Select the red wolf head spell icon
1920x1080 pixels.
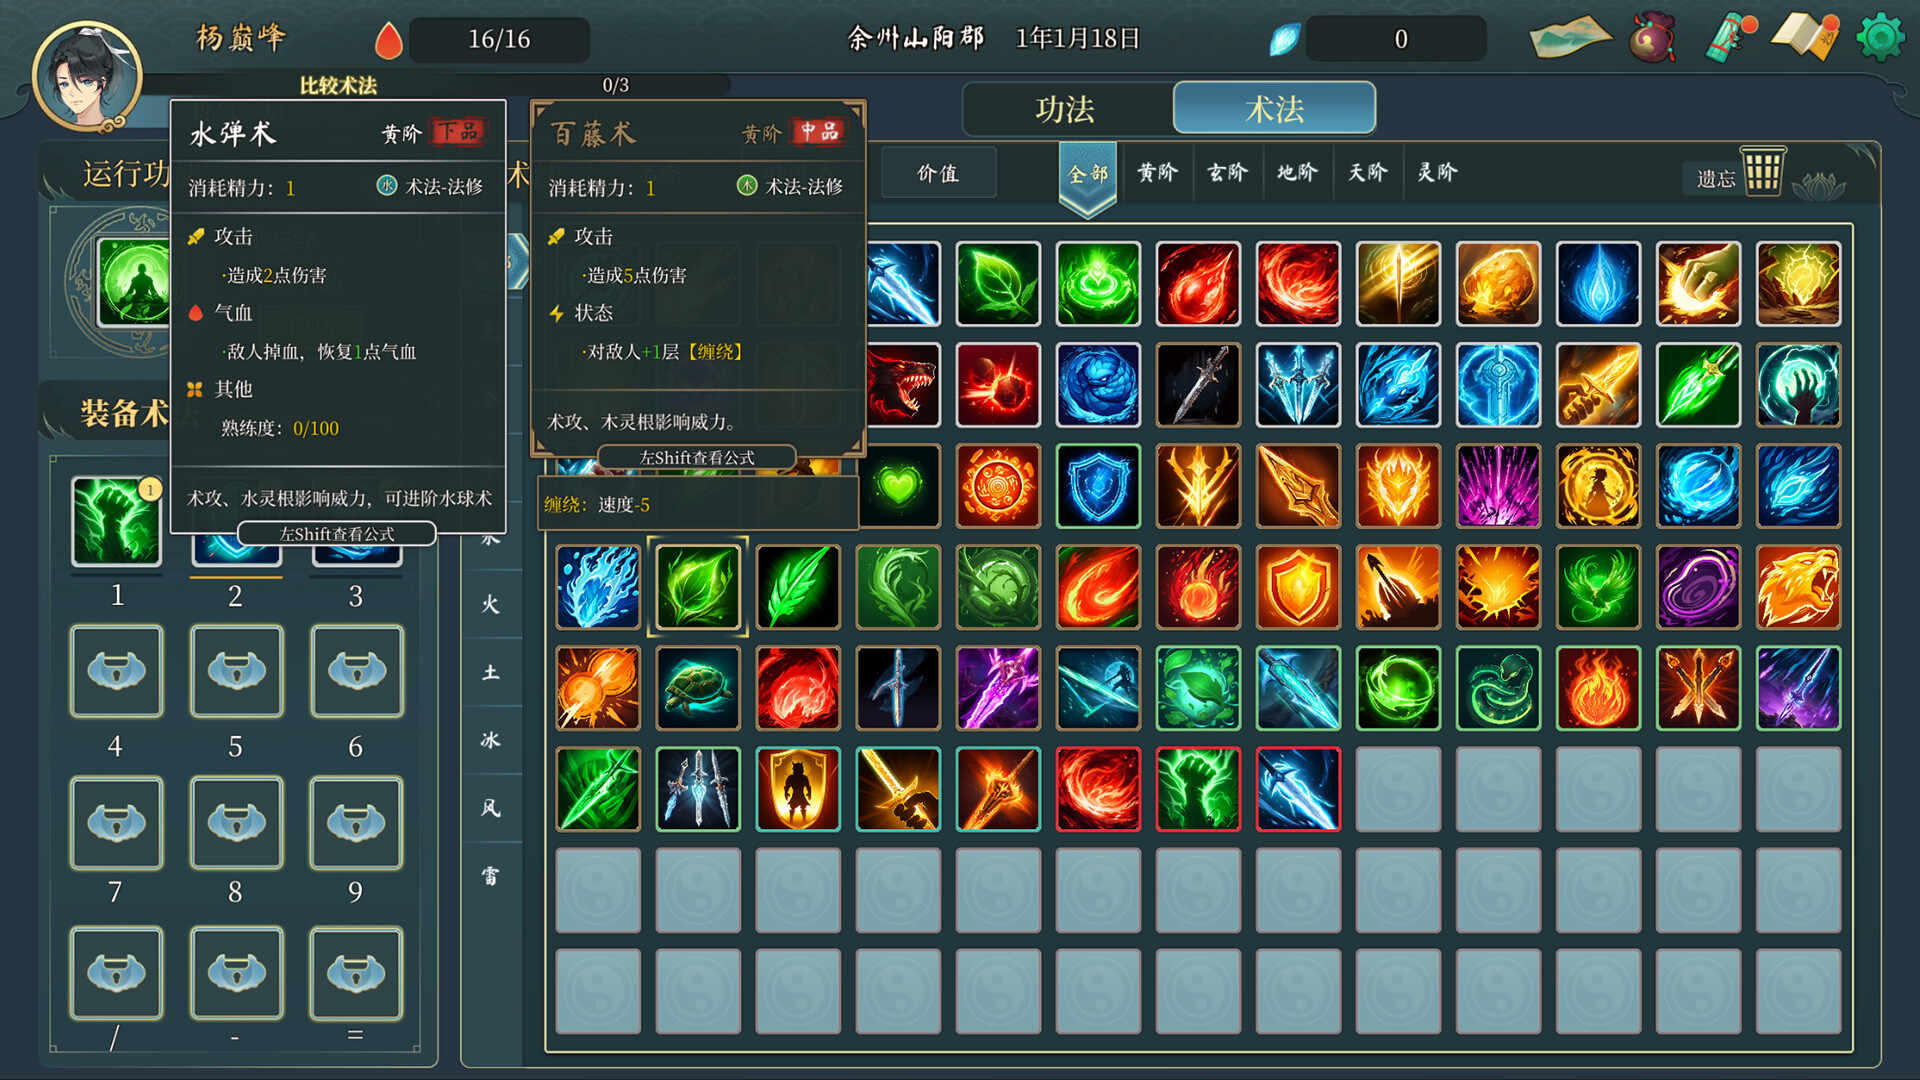[903, 385]
